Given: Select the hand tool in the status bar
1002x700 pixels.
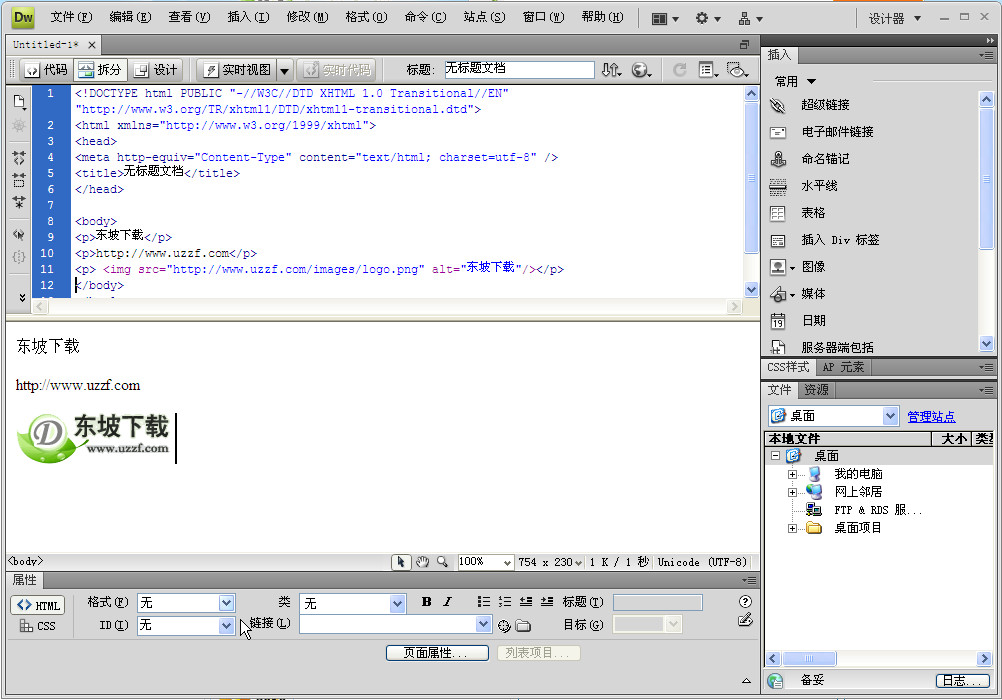Looking at the screenshot, I should click(x=421, y=562).
